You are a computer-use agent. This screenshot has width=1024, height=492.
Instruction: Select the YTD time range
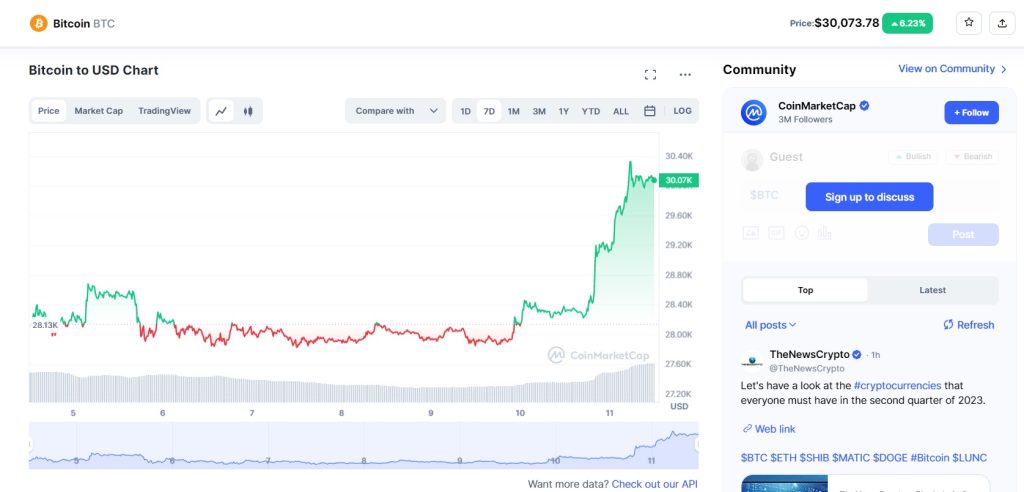tap(591, 111)
